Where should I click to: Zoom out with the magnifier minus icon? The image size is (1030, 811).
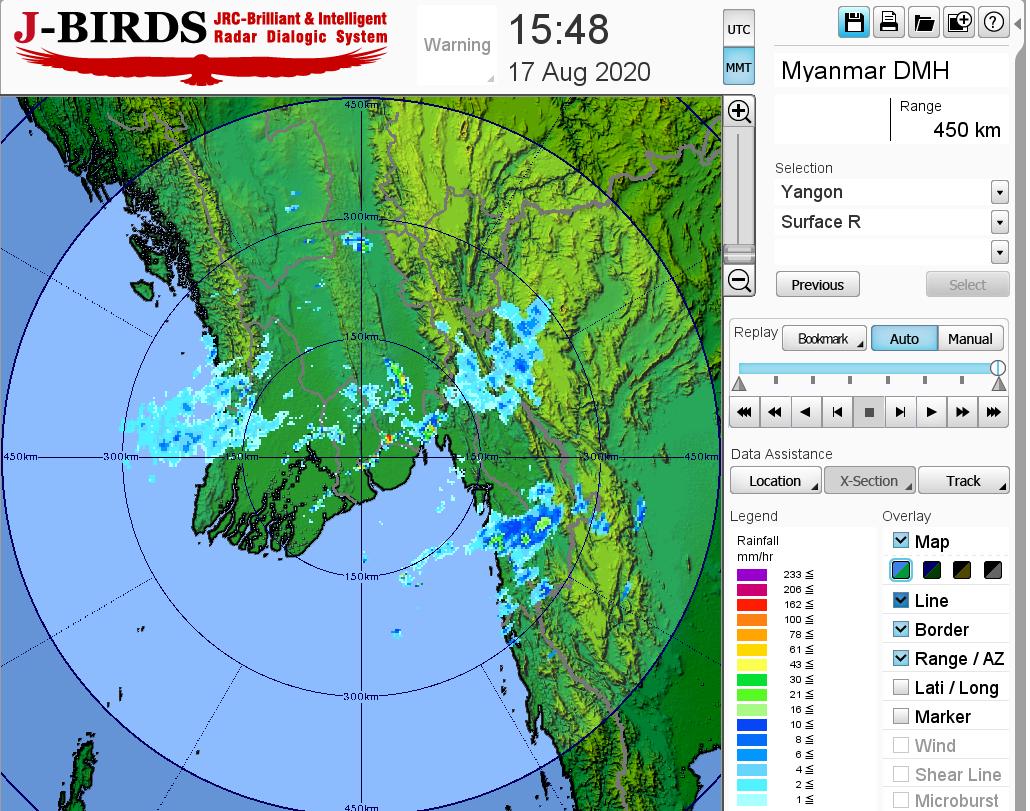(x=739, y=280)
